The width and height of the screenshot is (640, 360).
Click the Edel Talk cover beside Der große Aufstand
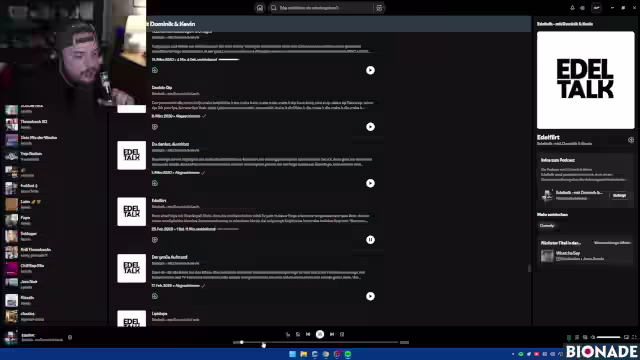(131, 268)
